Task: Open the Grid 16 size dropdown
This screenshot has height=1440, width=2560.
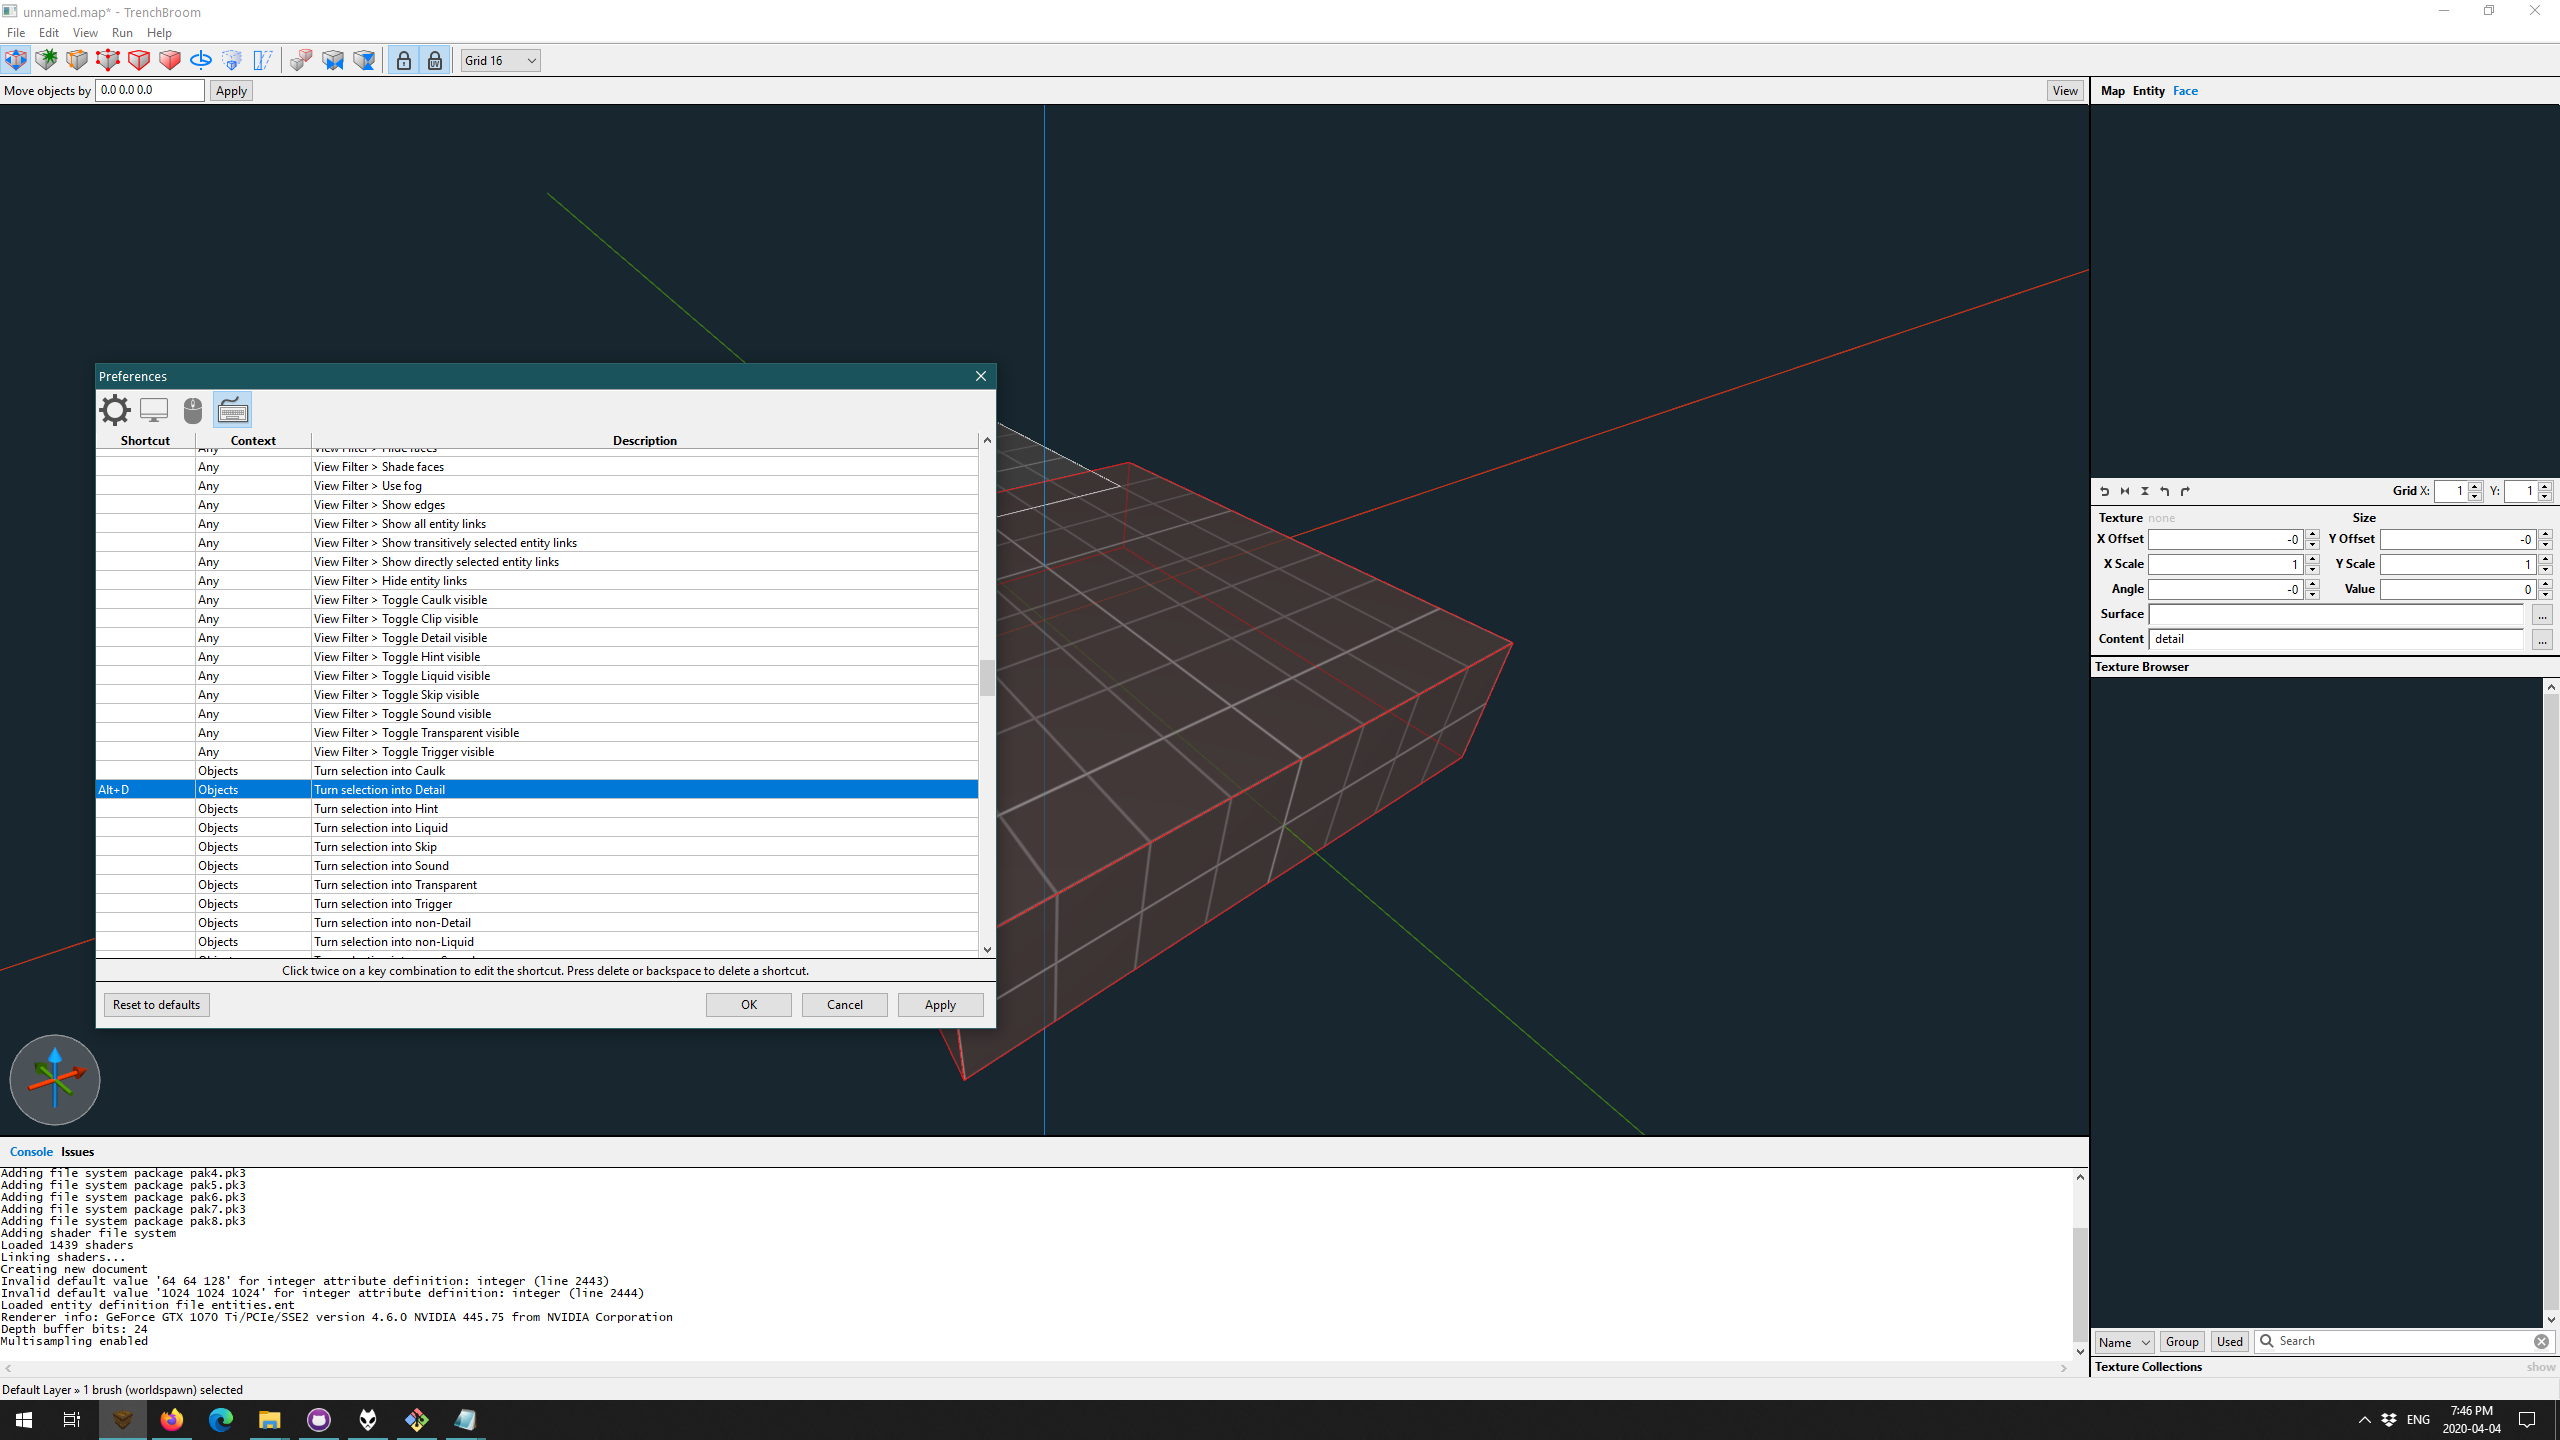Action: pos(500,60)
